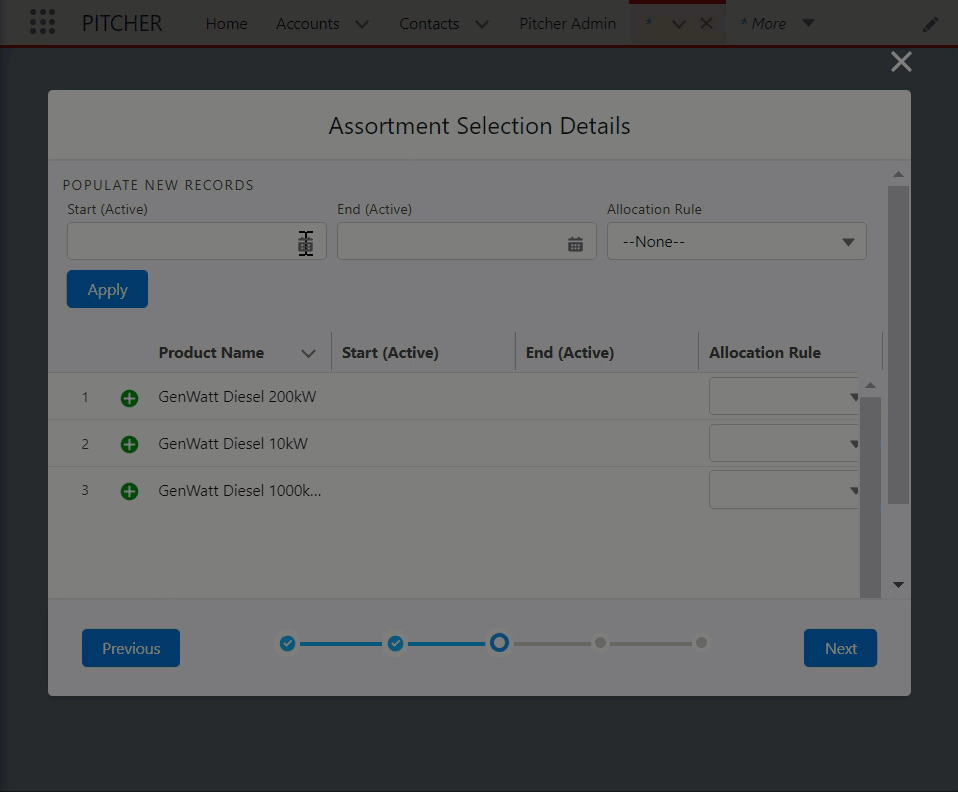The height and width of the screenshot is (792, 958).
Task: Open the End (Active) calendar picker icon
Action: click(575, 243)
